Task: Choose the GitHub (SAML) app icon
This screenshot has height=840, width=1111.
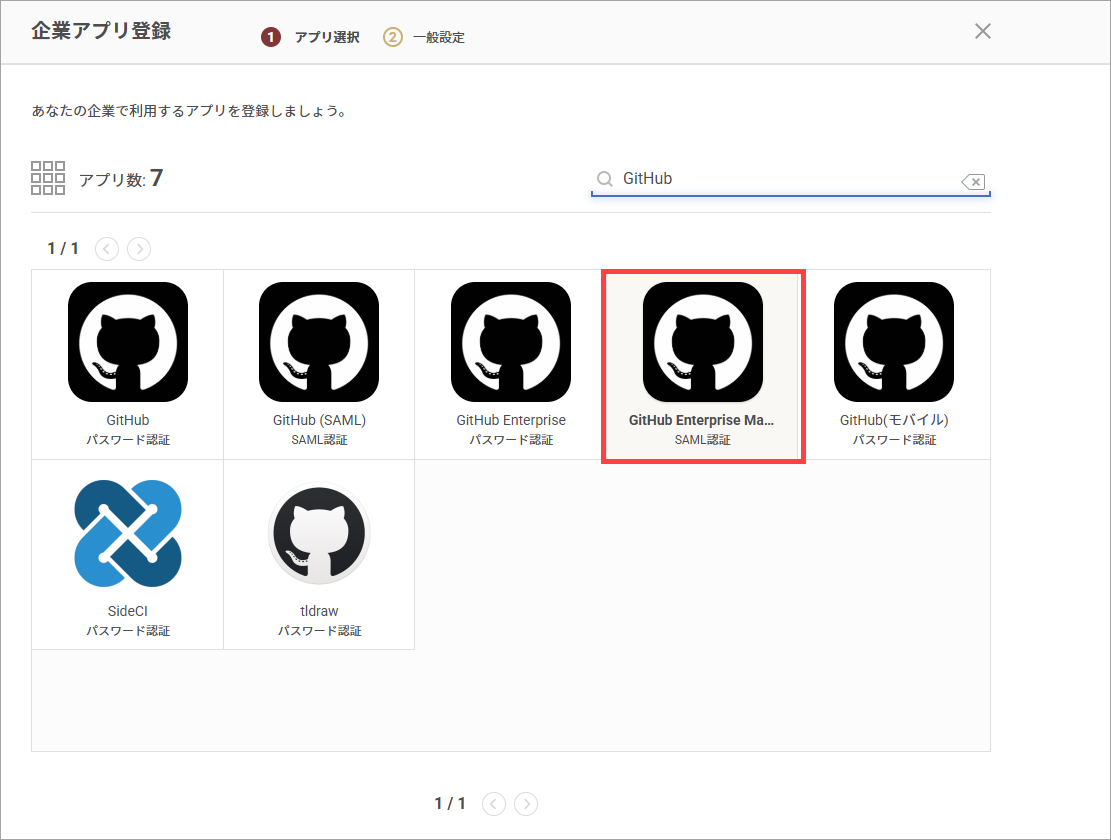Action: point(319,342)
